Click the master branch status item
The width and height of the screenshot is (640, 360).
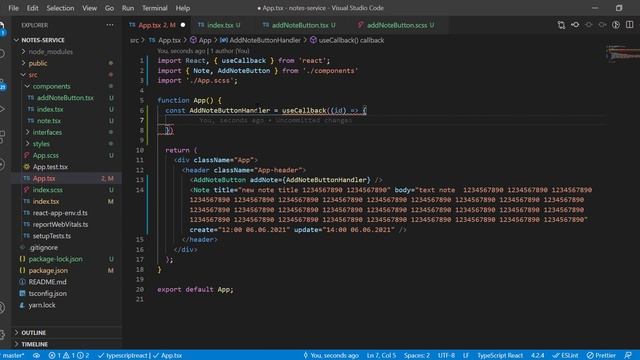point(13,356)
